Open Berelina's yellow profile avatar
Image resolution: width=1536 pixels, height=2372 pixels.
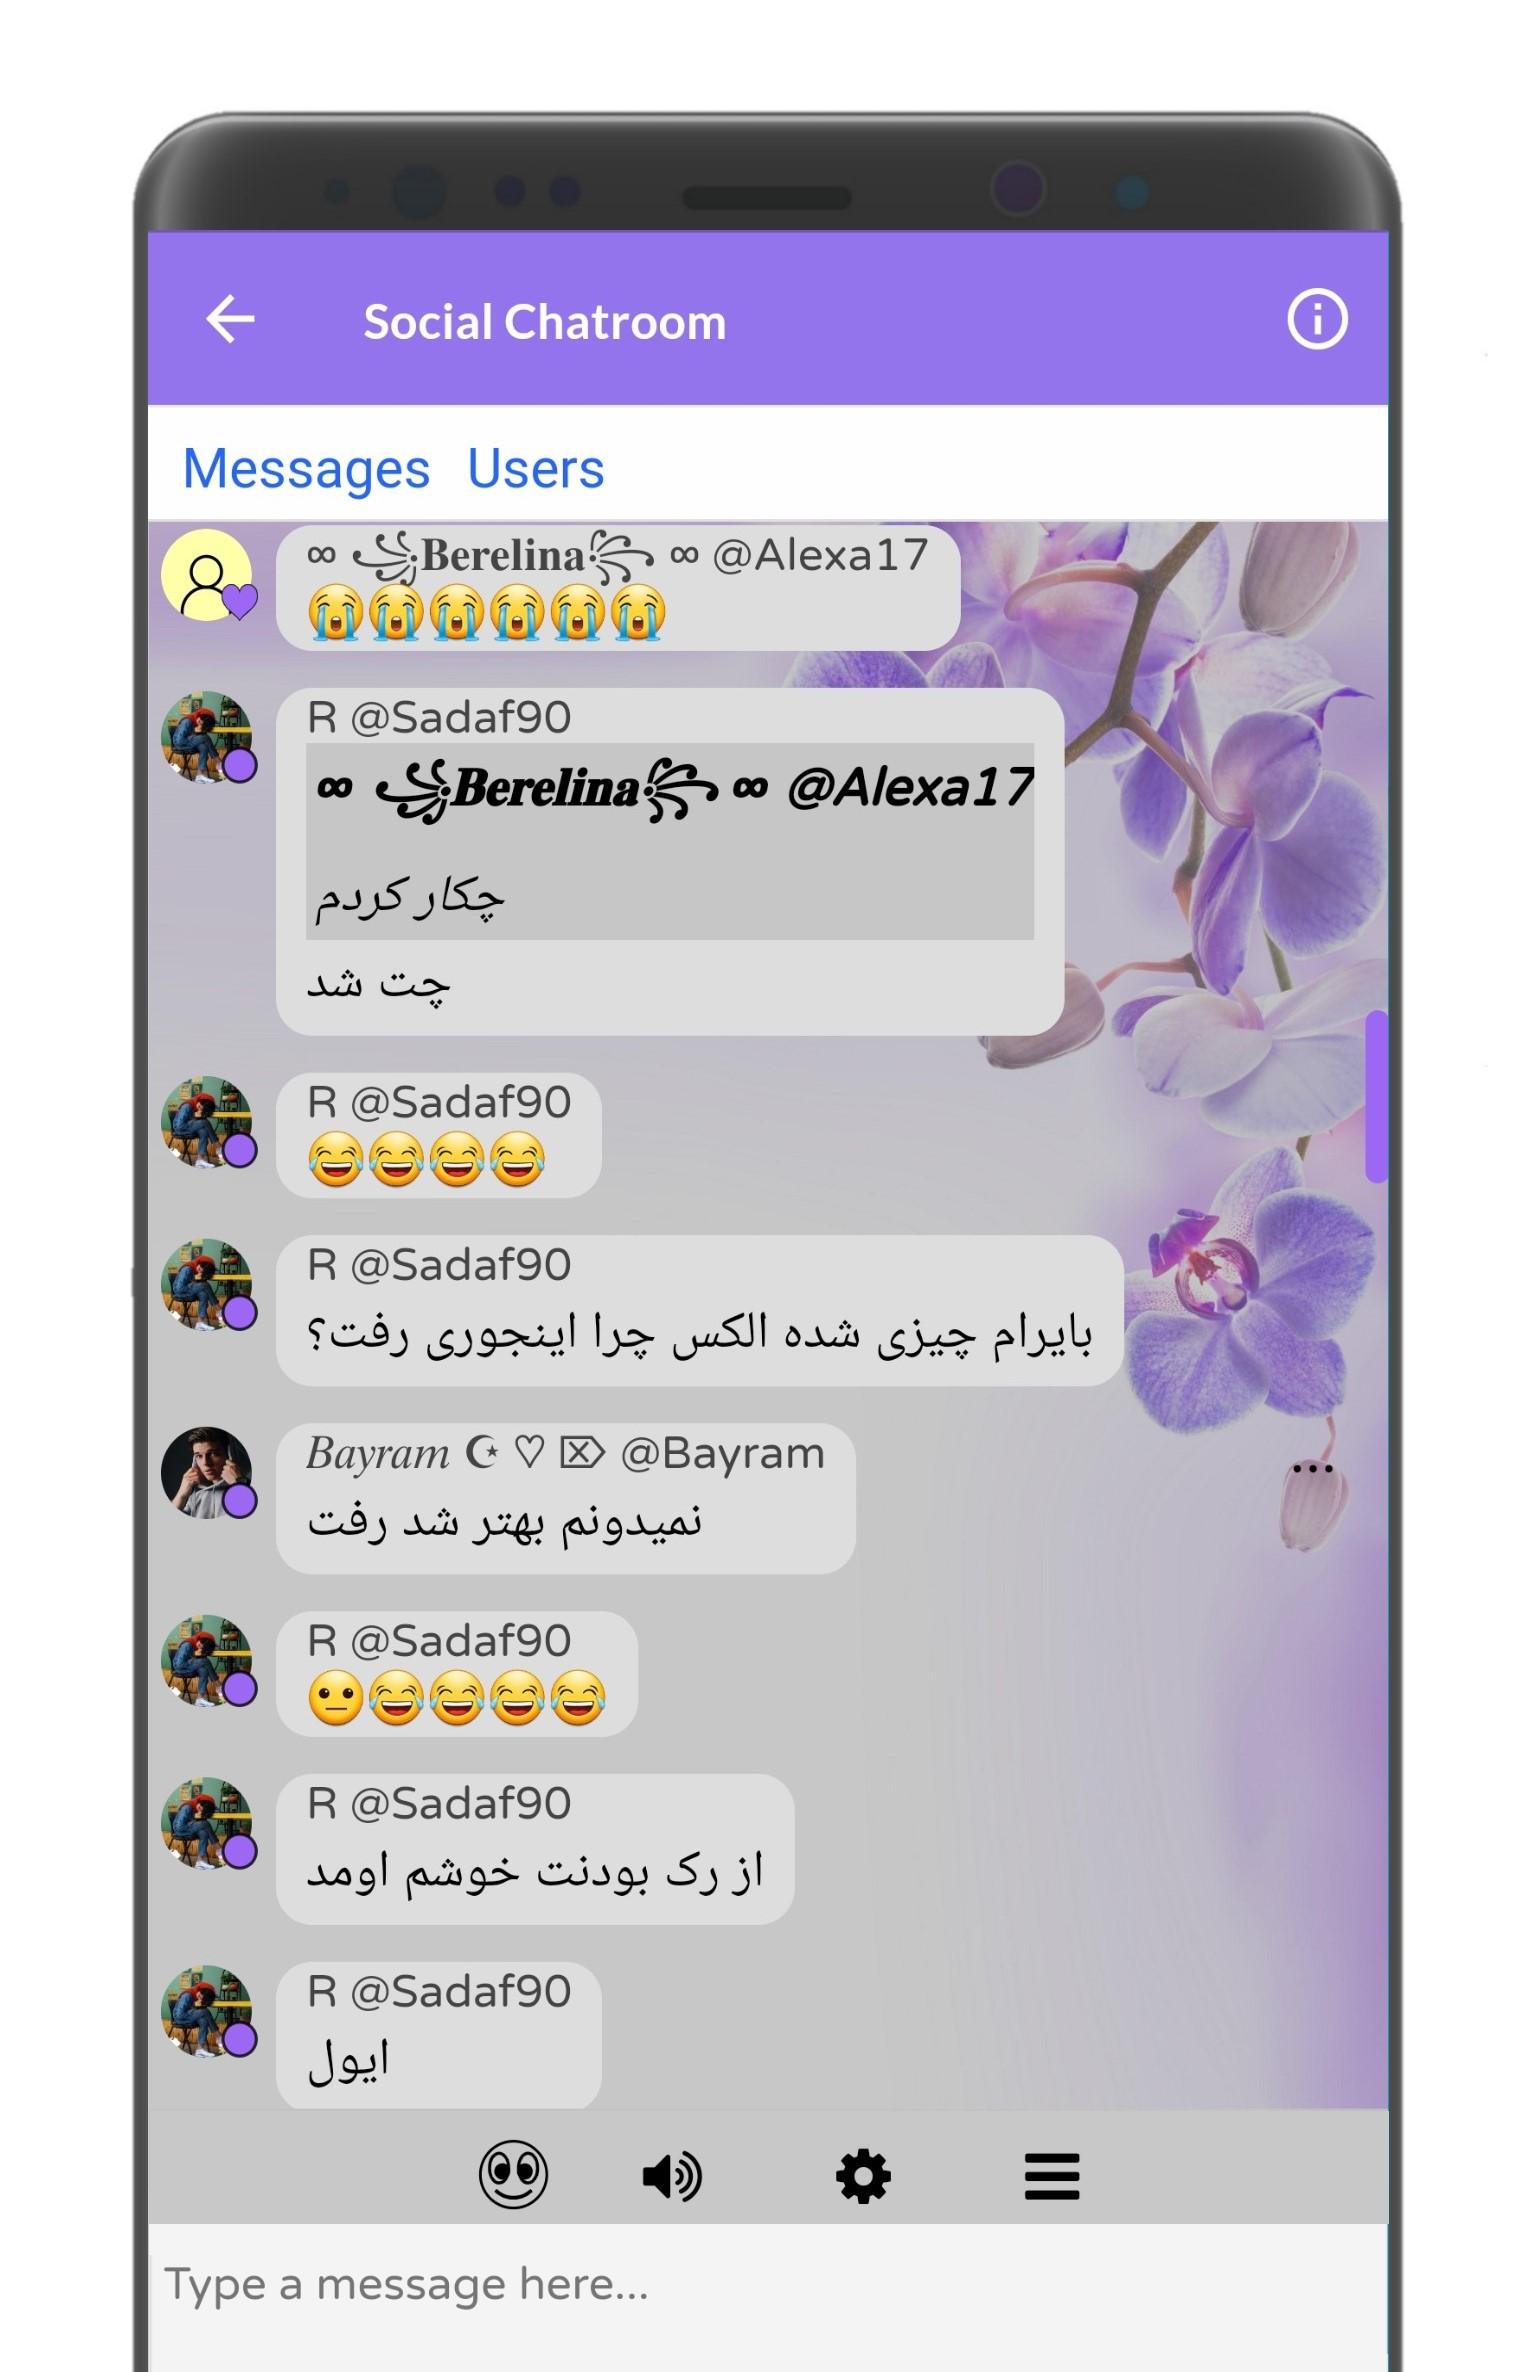tap(207, 575)
